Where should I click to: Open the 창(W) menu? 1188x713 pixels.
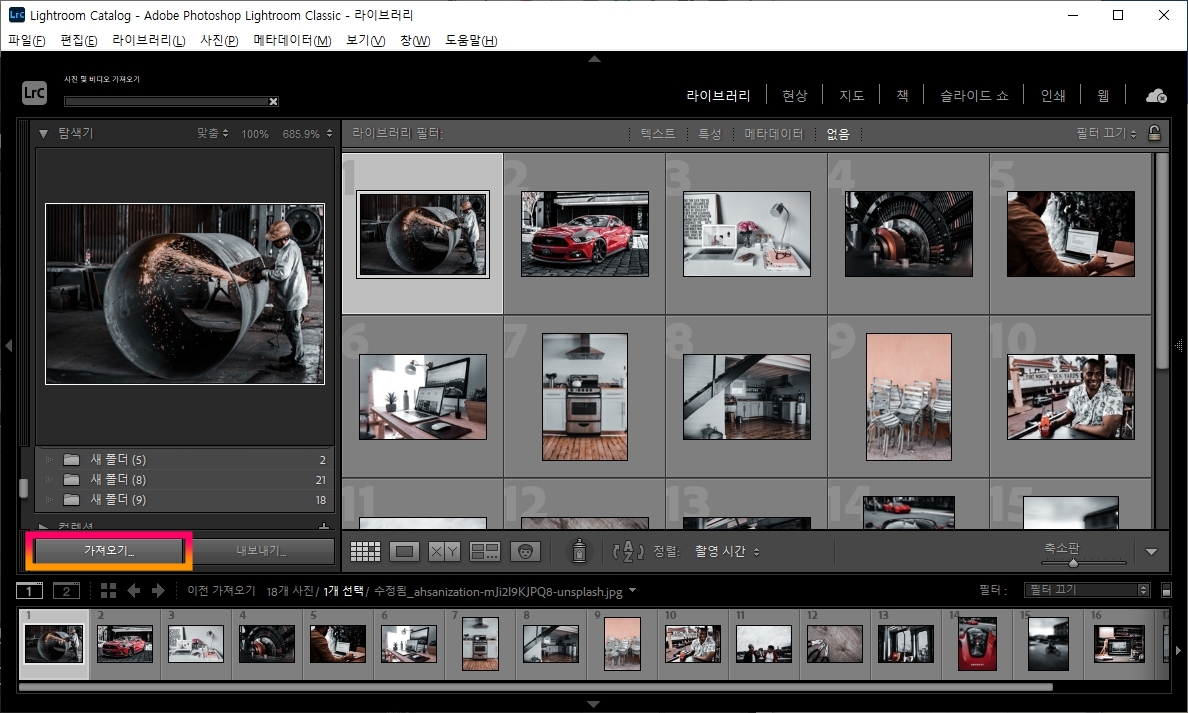pos(414,40)
